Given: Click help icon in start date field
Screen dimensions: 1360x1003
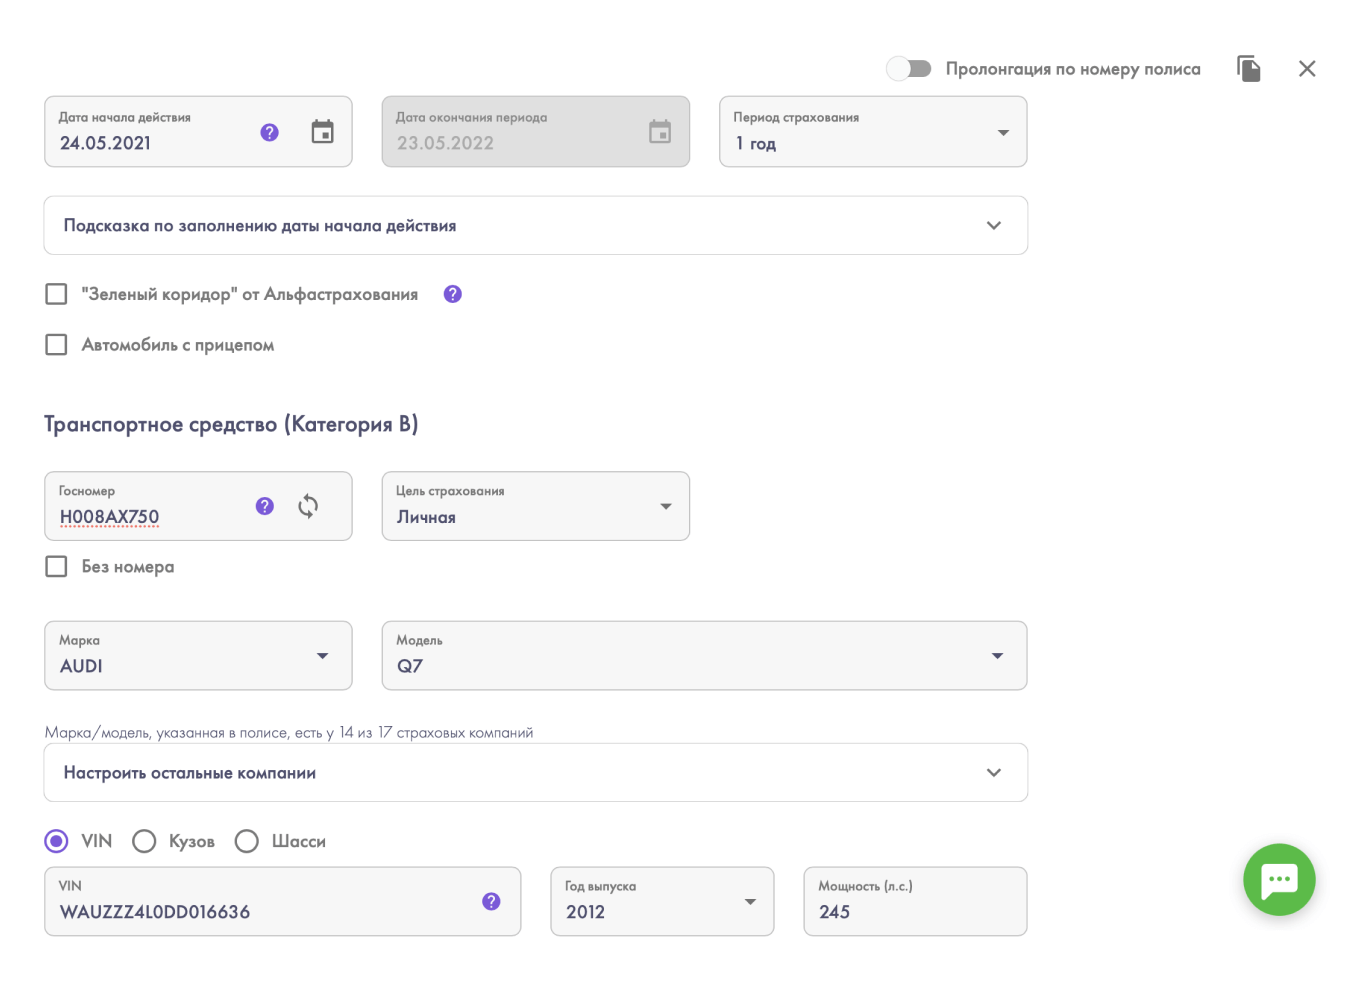Looking at the screenshot, I should click(x=269, y=132).
